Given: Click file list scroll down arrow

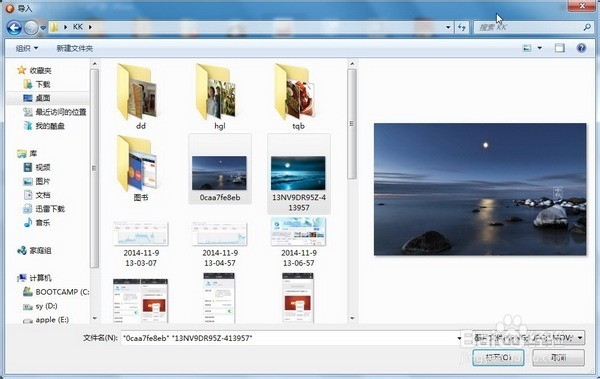Looking at the screenshot, I should 352,318.
